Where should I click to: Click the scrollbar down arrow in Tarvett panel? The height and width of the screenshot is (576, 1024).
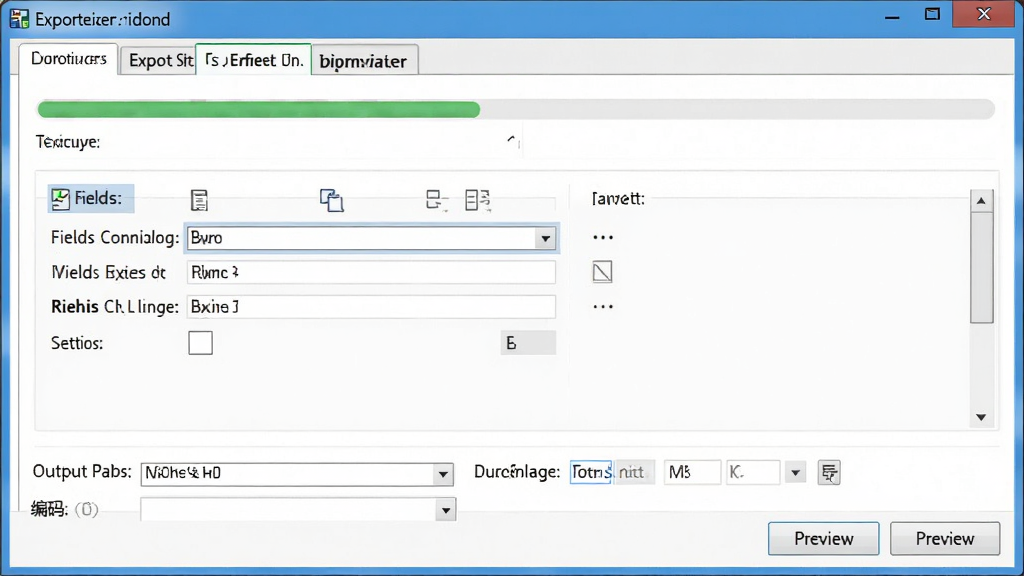(981, 417)
